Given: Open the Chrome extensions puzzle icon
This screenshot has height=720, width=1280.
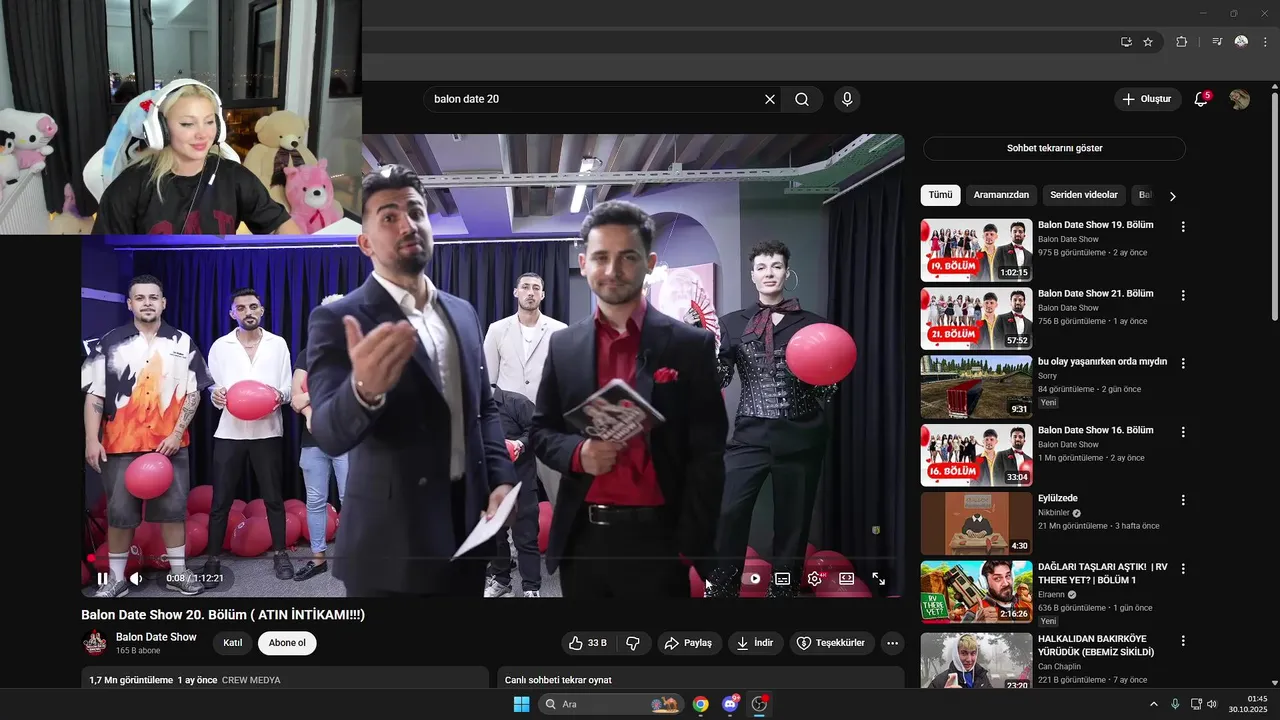Looking at the screenshot, I should 1181,42.
